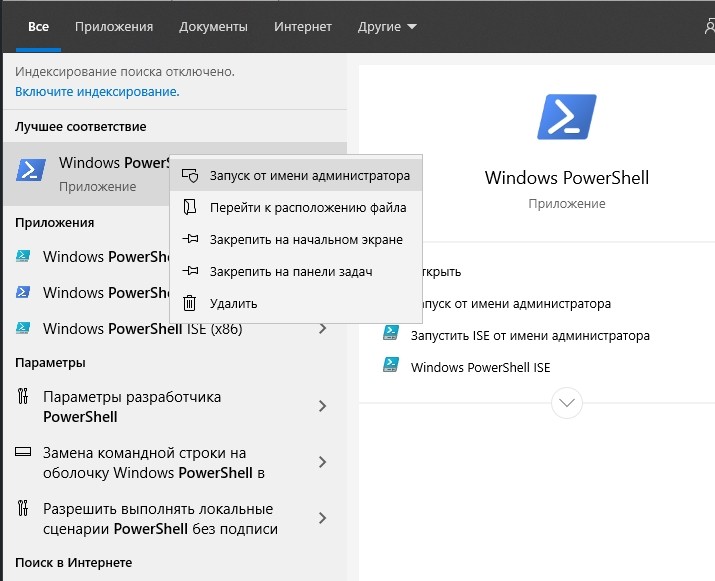Click the Windows PowerShell ISE (x86) icon
Screen dimensions: 715x581
(24, 329)
